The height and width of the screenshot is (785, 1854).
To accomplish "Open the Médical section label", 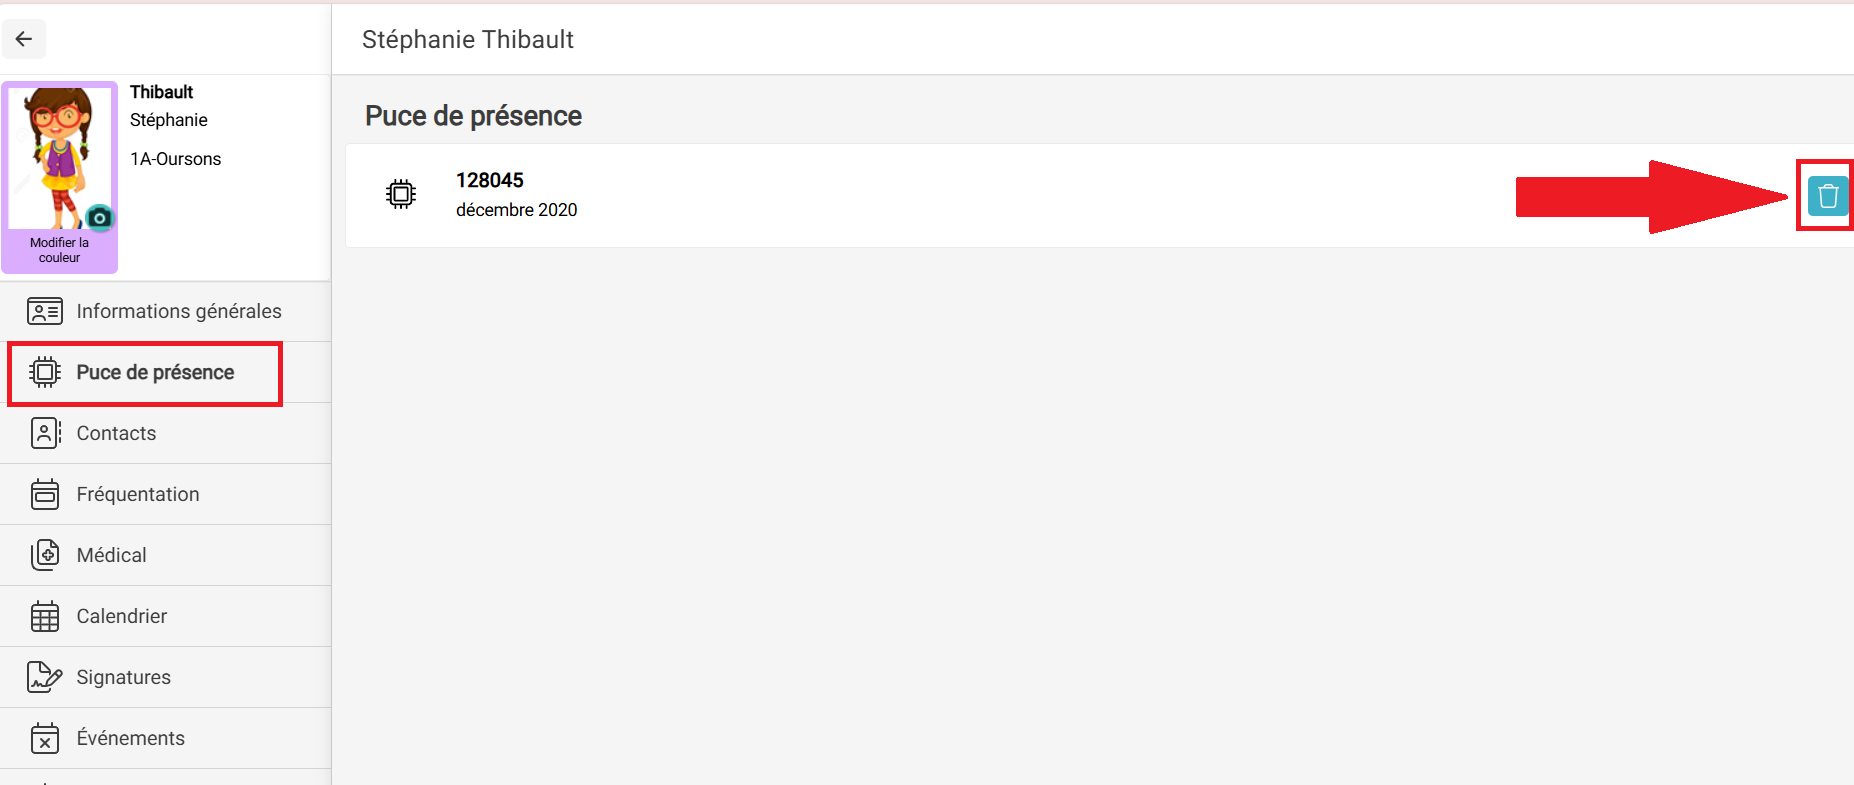I will click(112, 555).
